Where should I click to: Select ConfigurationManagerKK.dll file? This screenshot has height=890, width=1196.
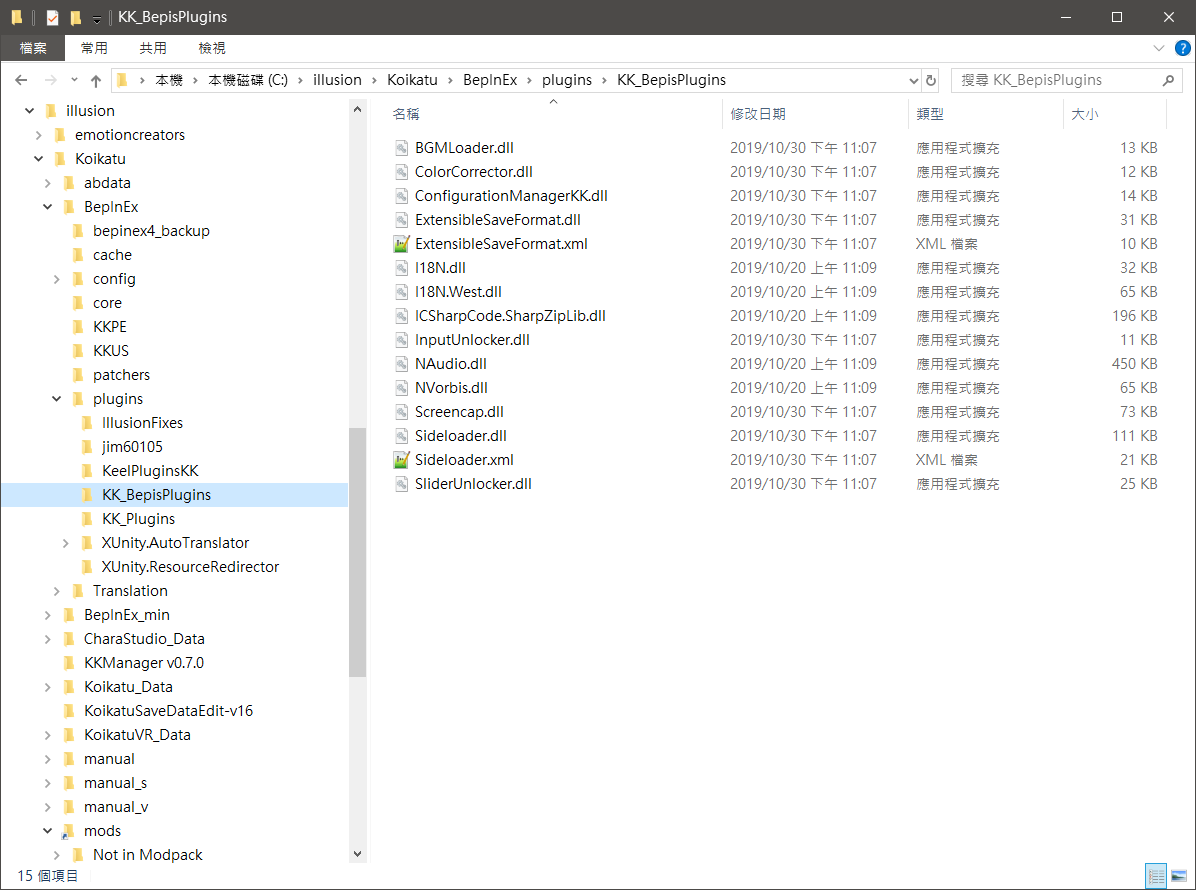pos(511,196)
